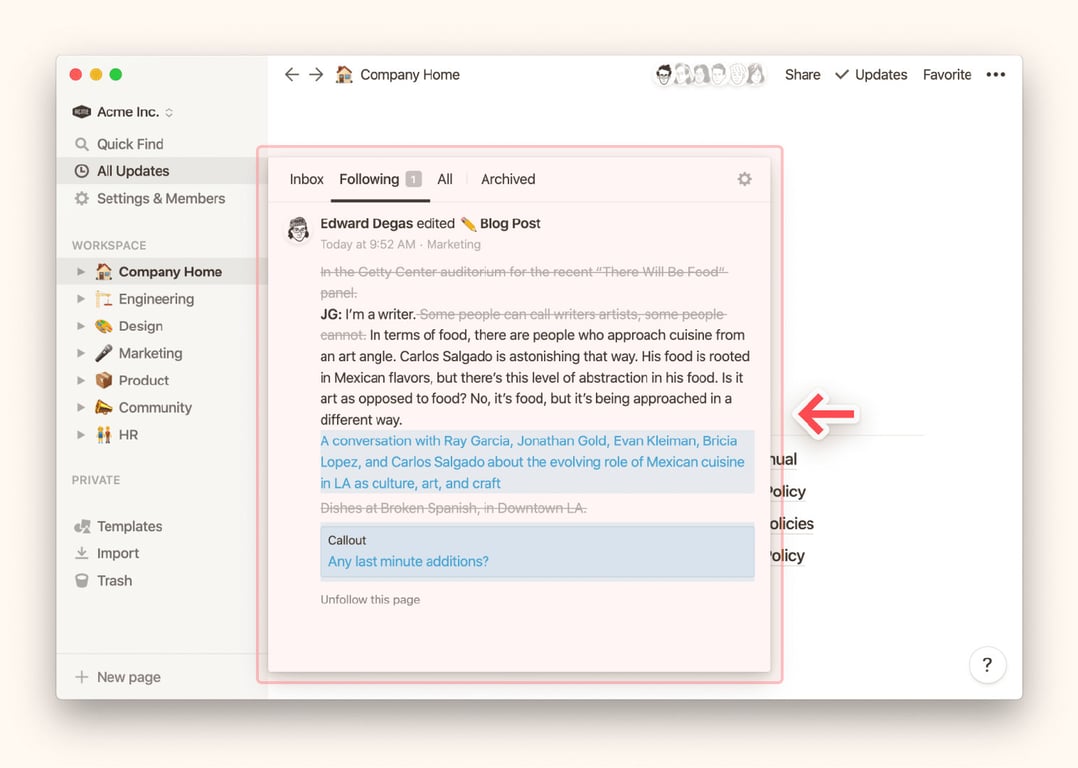Expand the HR page arrow
The width and height of the screenshot is (1078, 768).
tap(81, 435)
